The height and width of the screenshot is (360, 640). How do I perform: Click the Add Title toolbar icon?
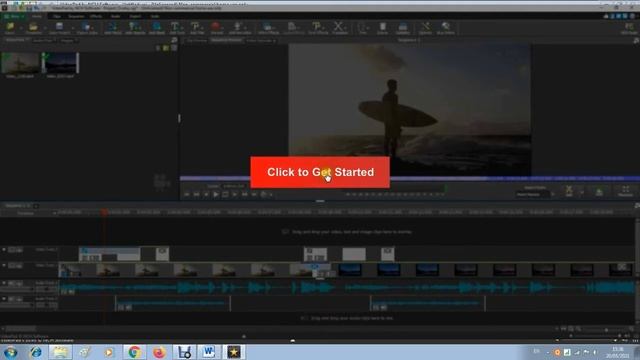(197, 28)
